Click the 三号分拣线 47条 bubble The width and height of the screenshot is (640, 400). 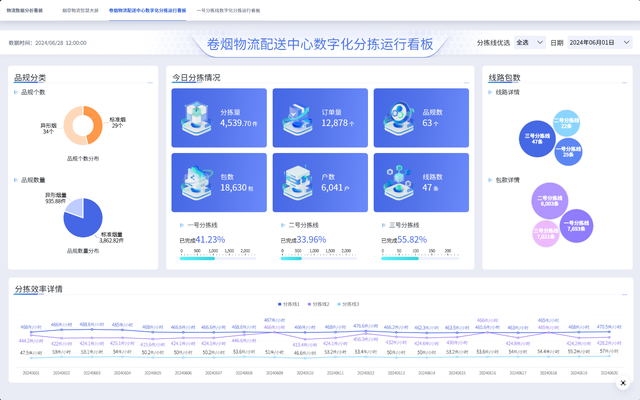pyautogui.click(x=537, y=139)
